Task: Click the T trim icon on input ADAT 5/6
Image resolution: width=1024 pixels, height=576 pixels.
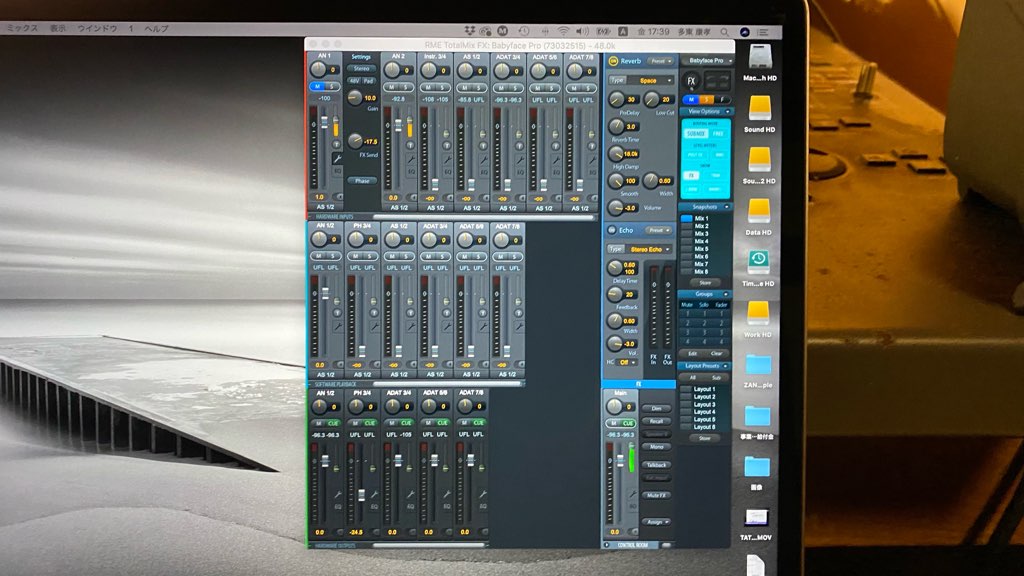Action: click(x=556, y=146)
